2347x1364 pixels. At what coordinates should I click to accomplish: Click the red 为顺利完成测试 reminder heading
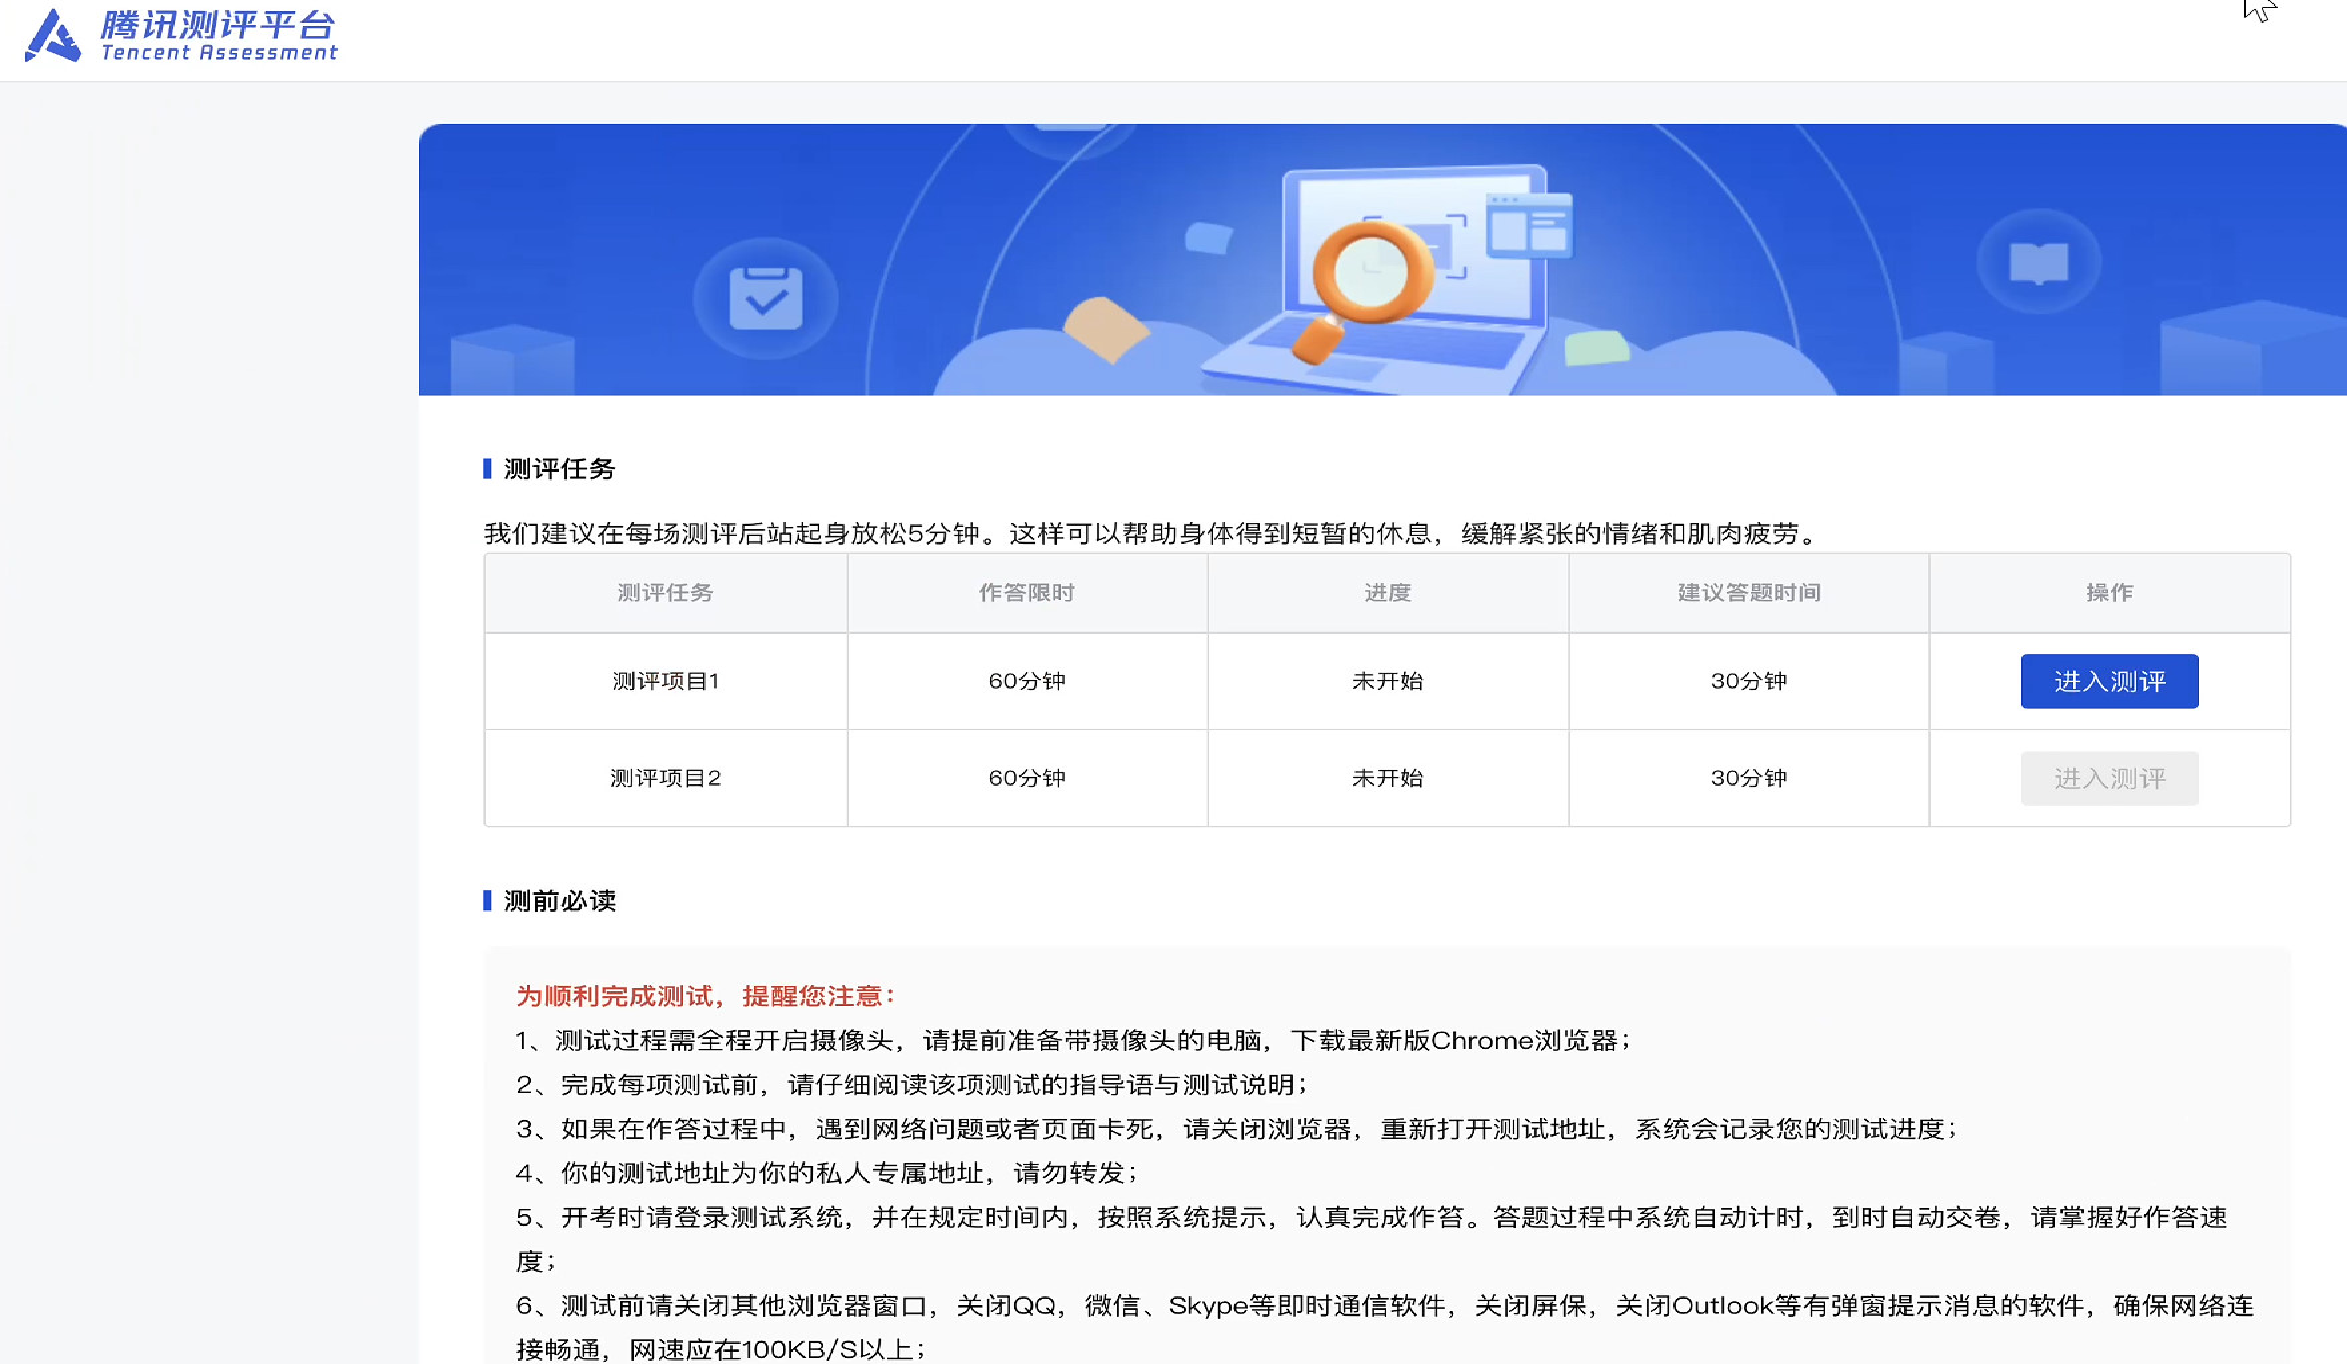click(706, 996)
